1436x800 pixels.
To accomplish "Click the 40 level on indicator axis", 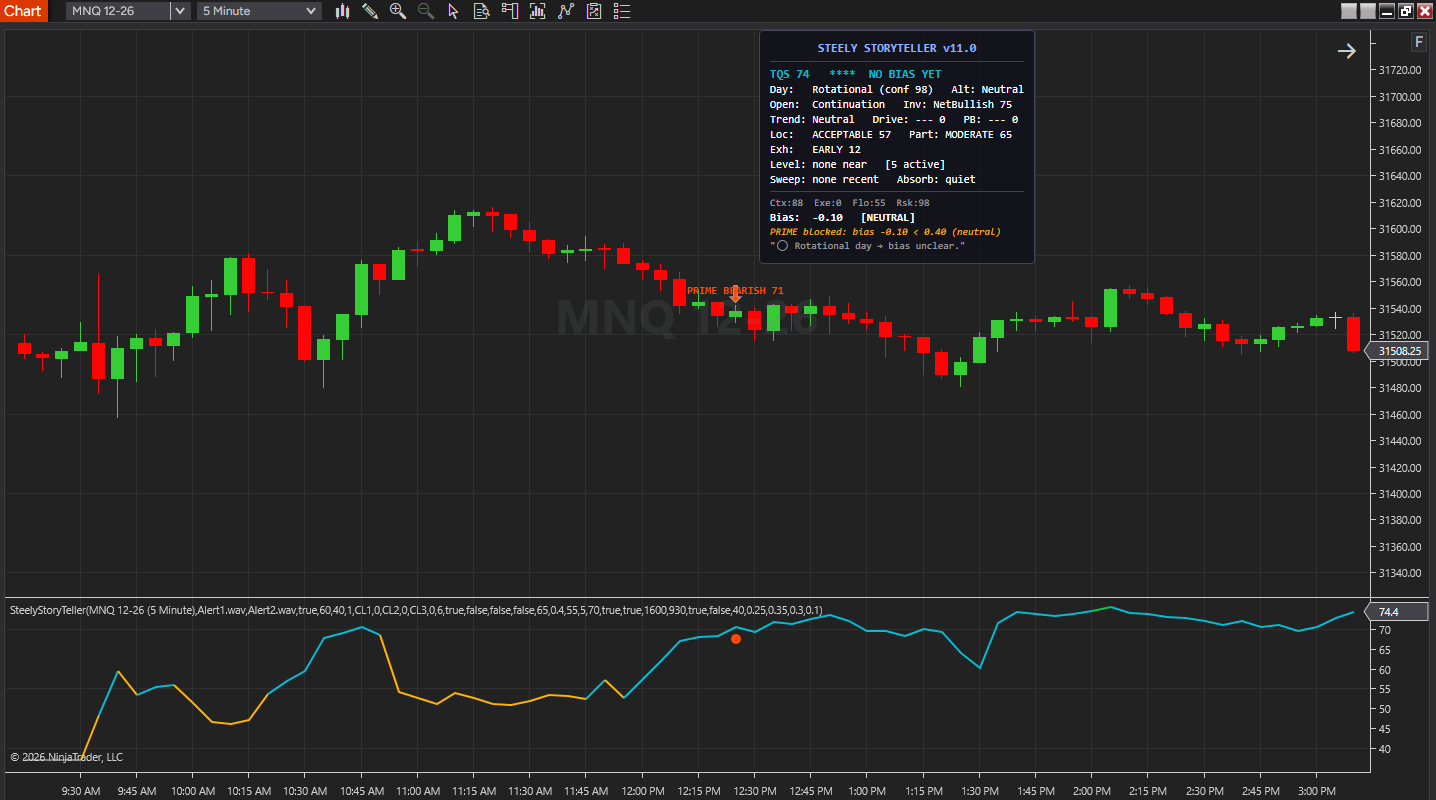I will (x=1385, y=749).
